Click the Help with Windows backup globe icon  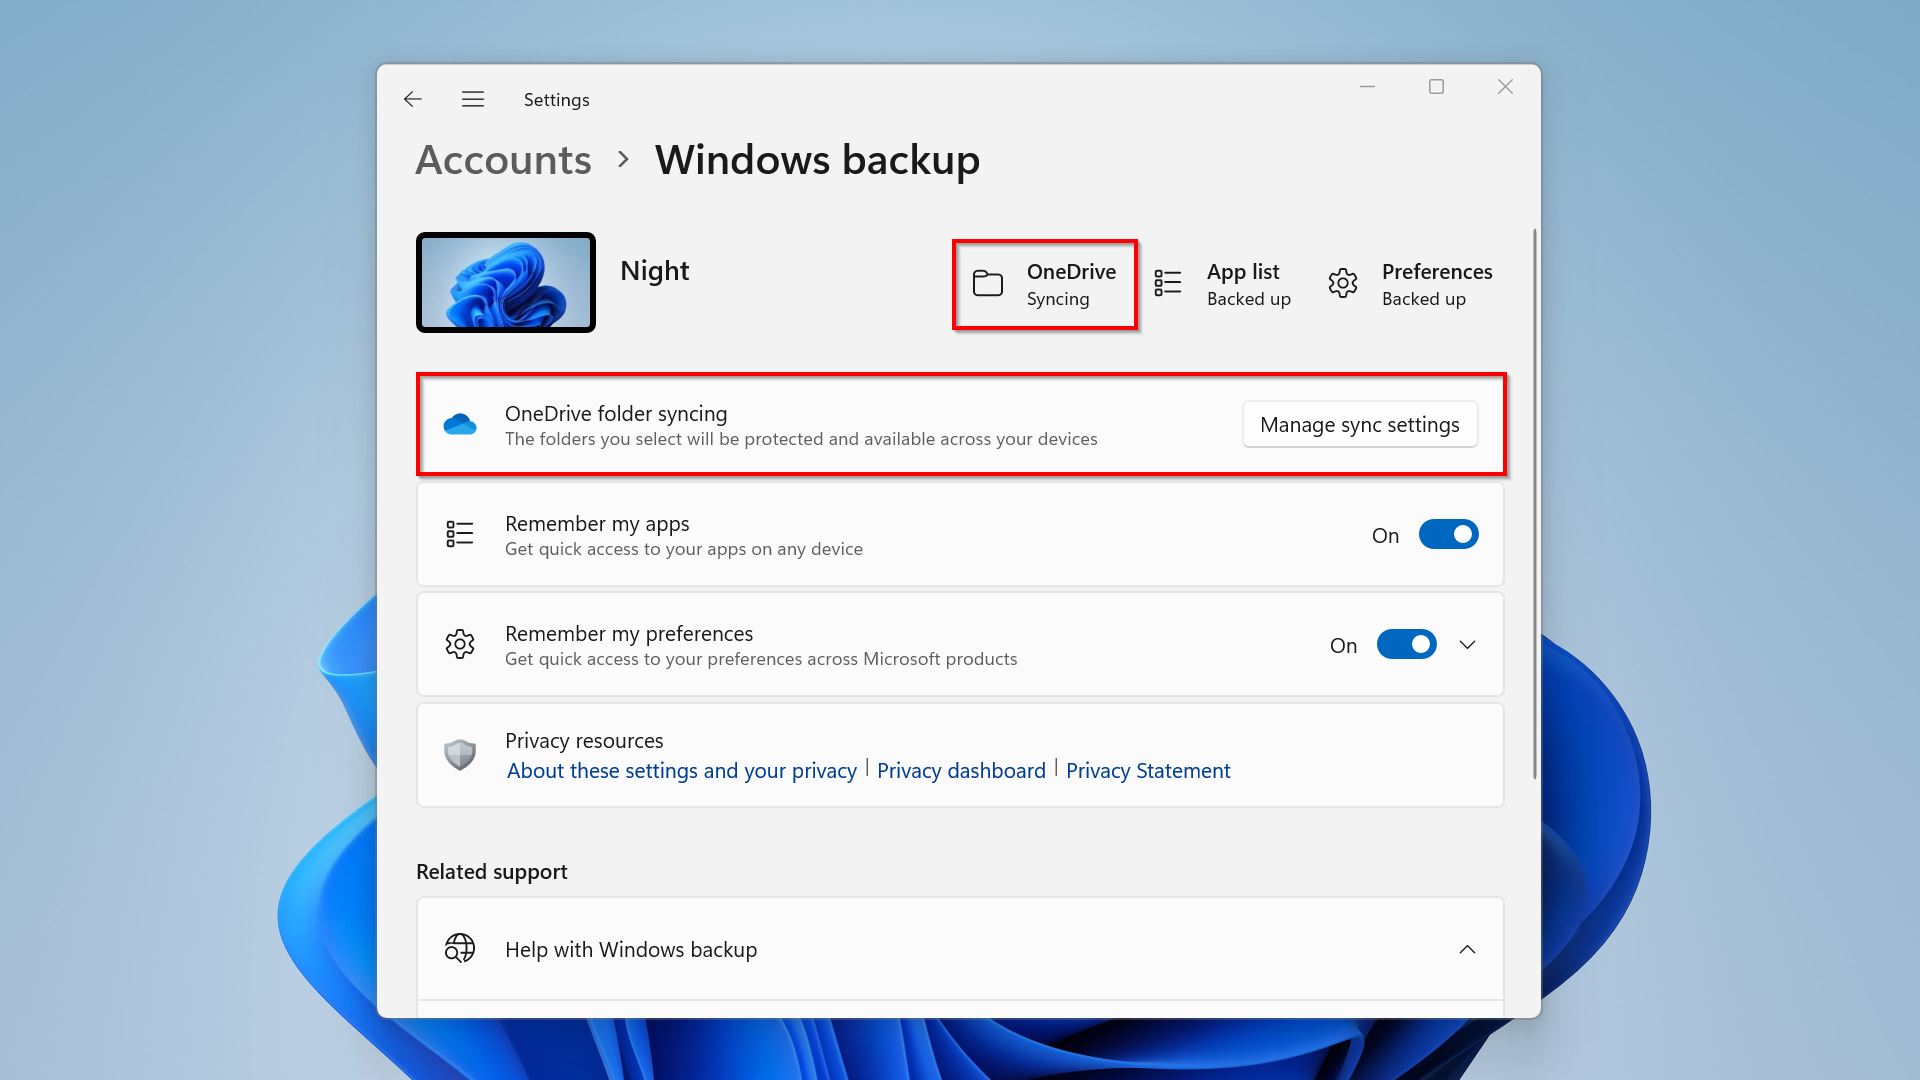coord(459,948)
